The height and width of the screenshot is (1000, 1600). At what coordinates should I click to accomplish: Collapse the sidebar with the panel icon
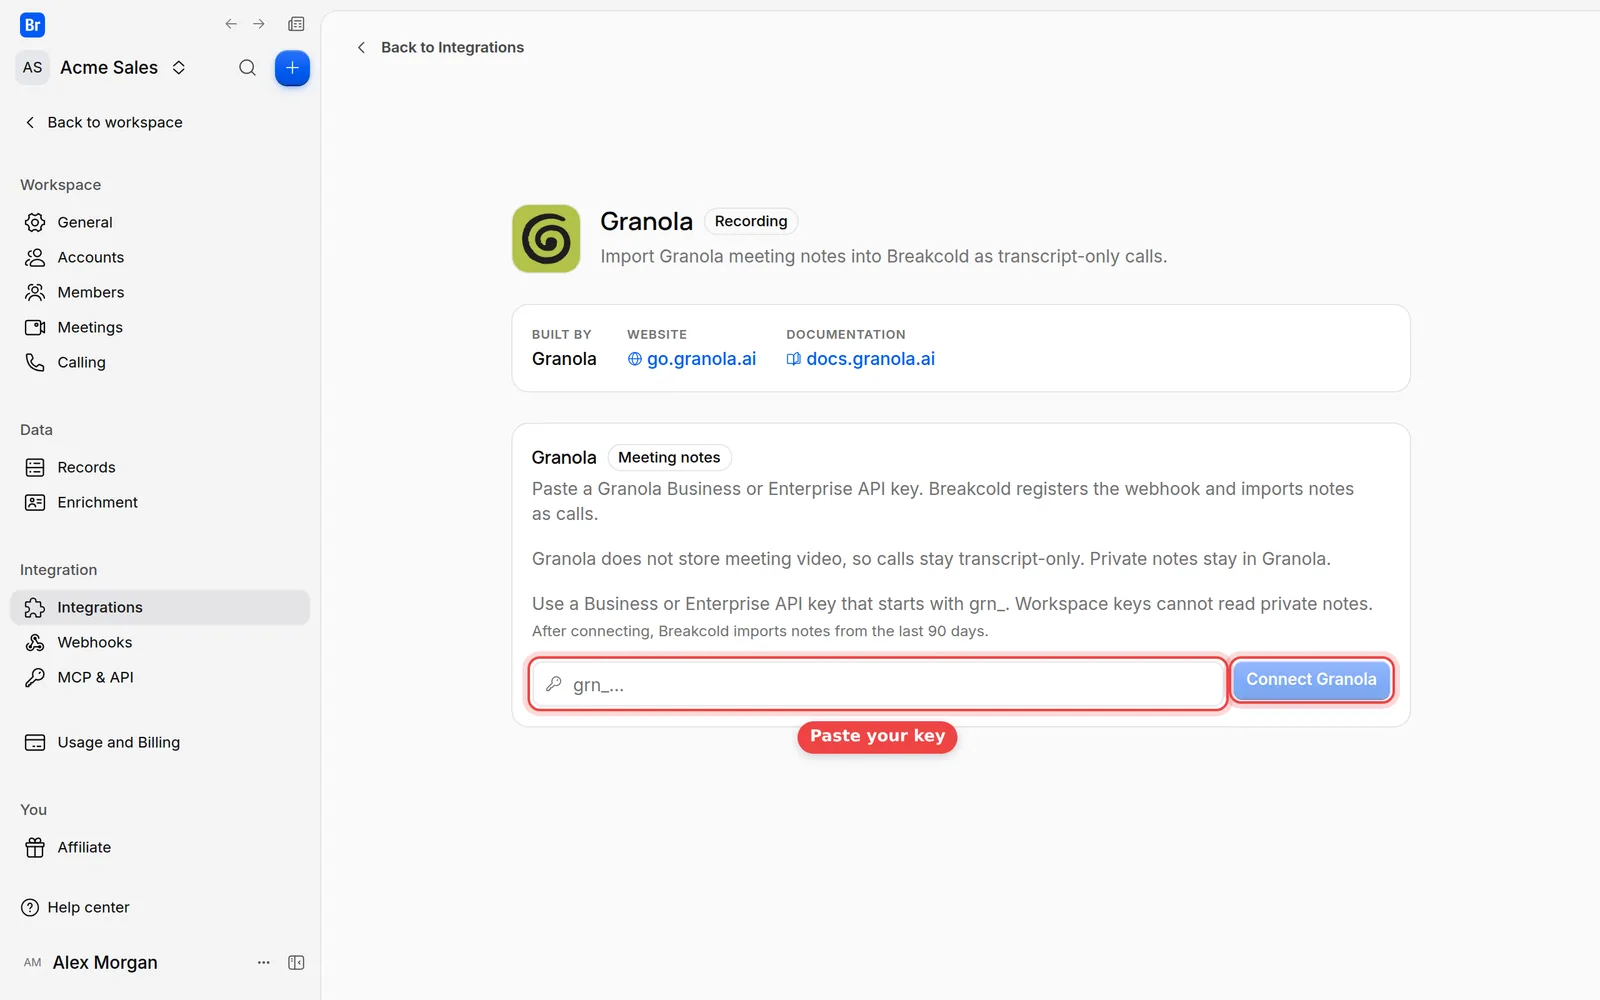296,962
